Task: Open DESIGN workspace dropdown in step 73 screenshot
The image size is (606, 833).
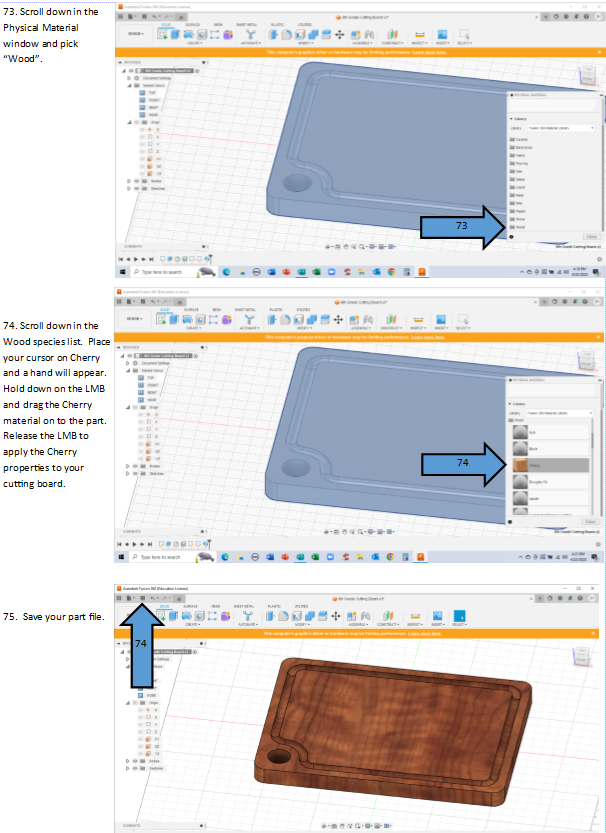Action: 135,33
